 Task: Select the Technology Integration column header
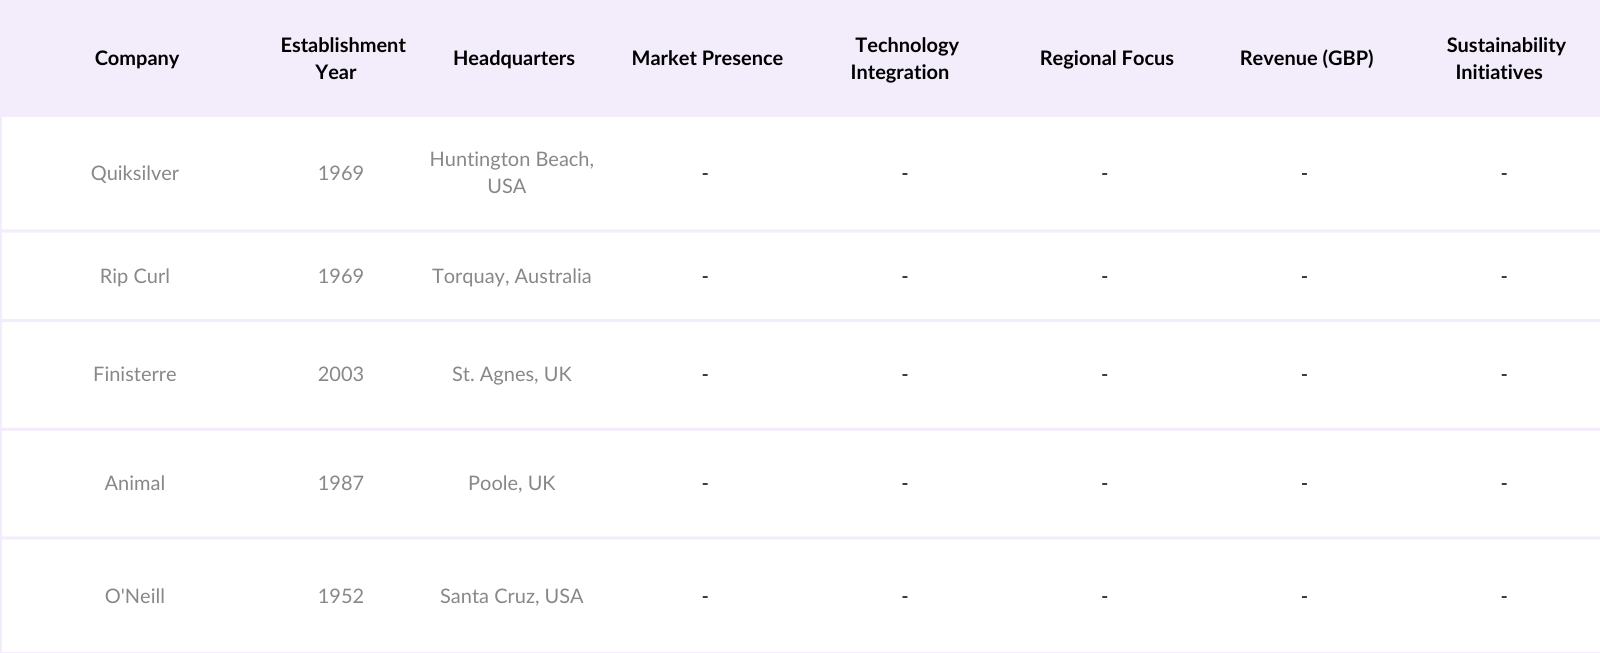[905, 58]
